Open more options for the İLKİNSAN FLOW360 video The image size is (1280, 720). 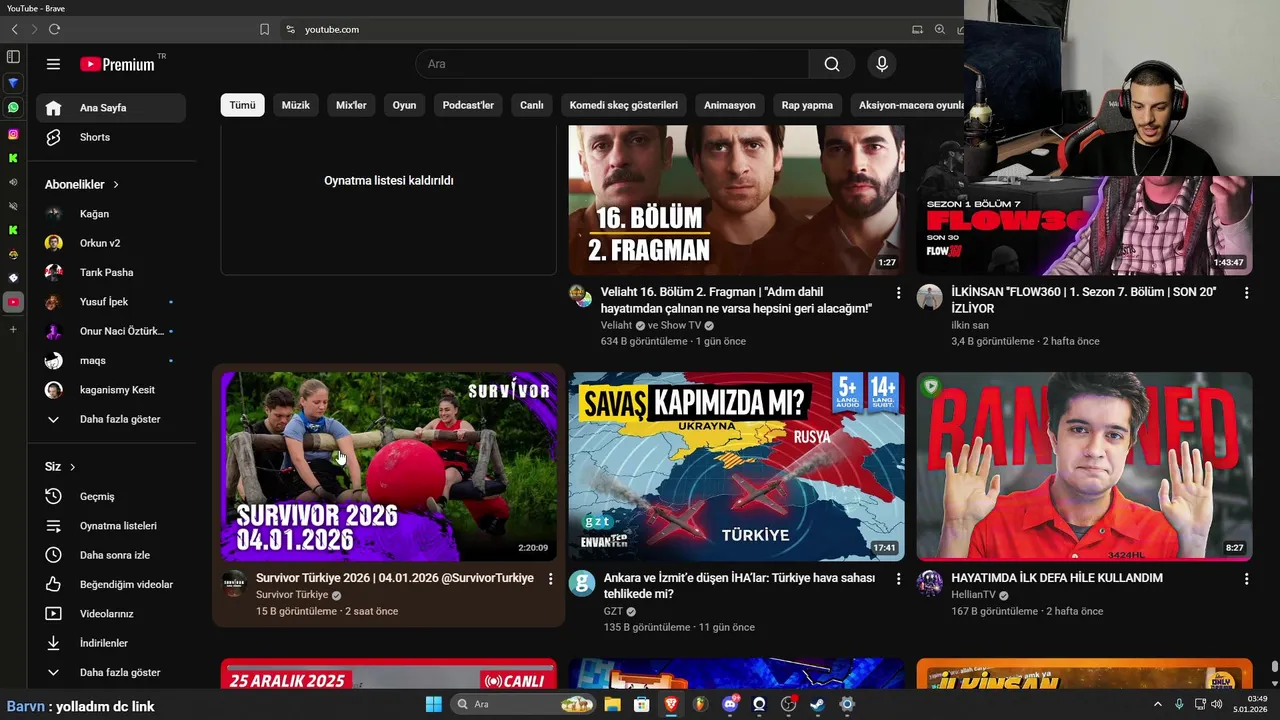(x=1246, y=293)
